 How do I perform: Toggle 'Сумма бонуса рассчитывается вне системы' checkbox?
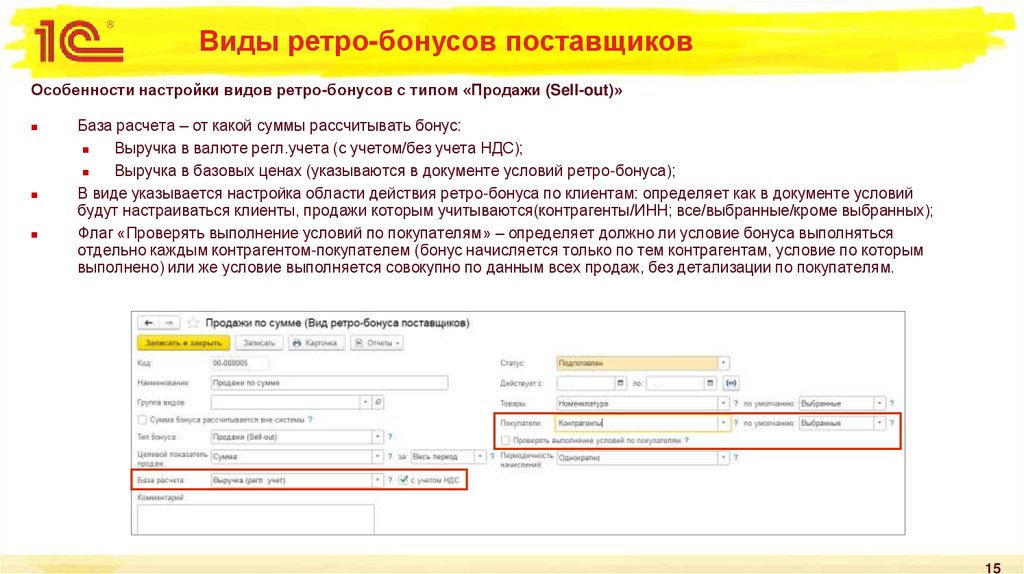[142, 419]
